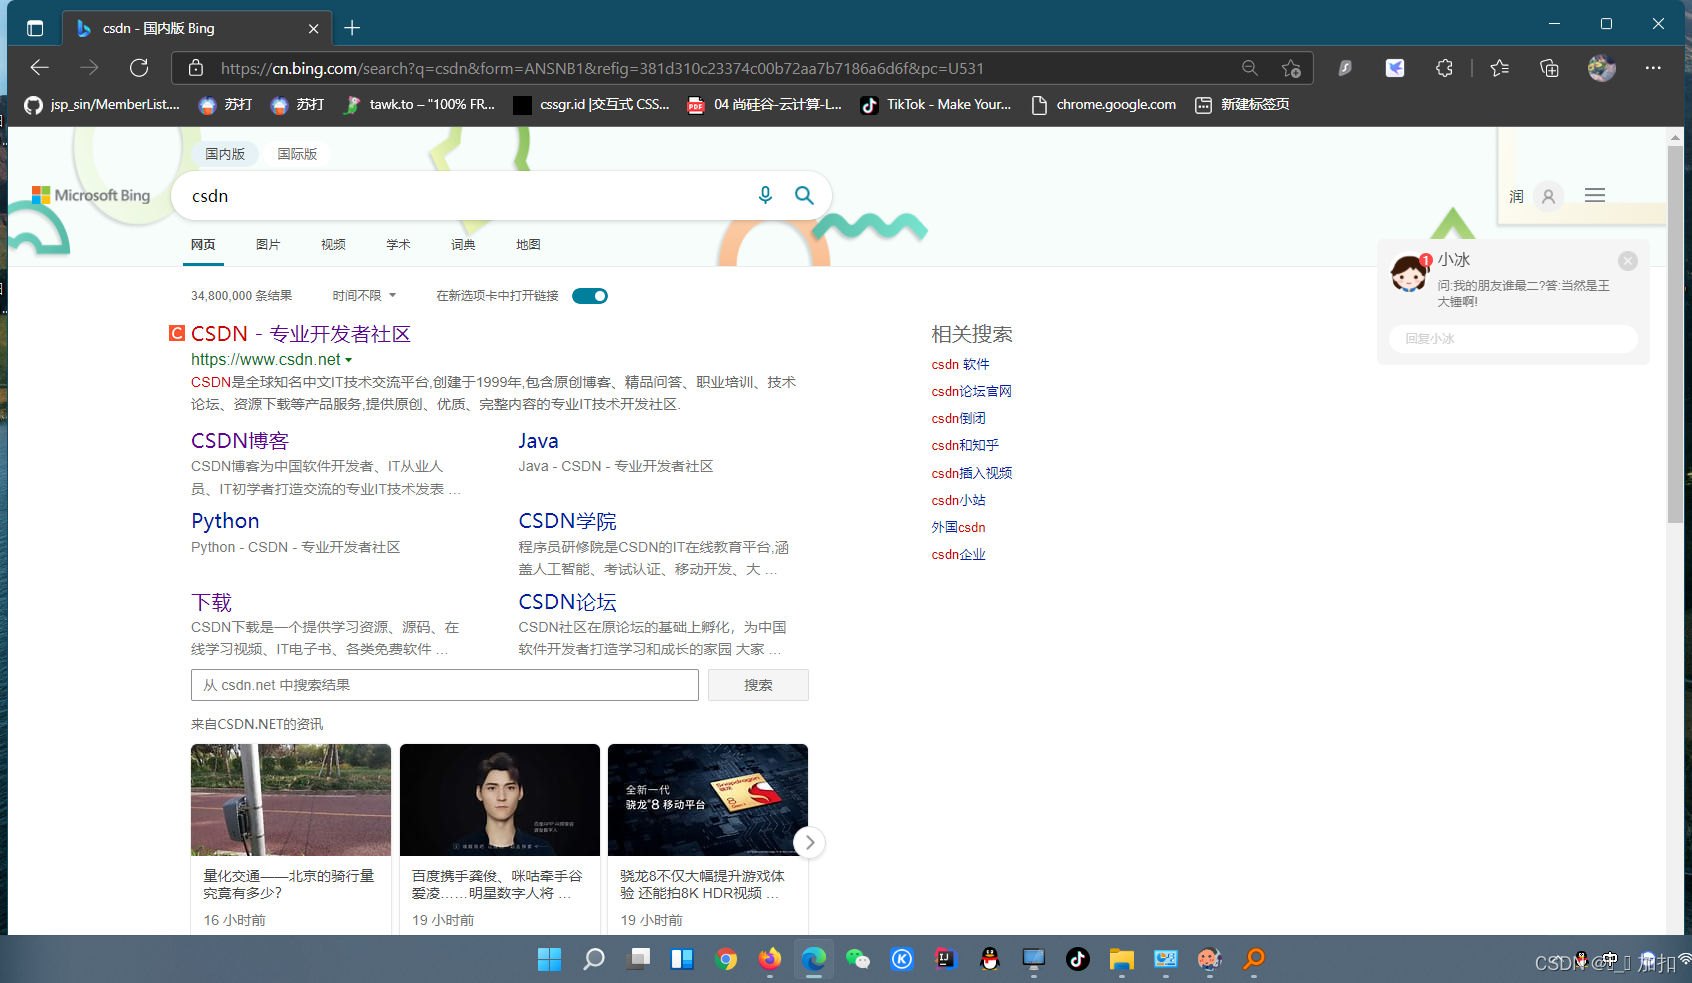Focus the csdn.net site search field

point(444,685)
